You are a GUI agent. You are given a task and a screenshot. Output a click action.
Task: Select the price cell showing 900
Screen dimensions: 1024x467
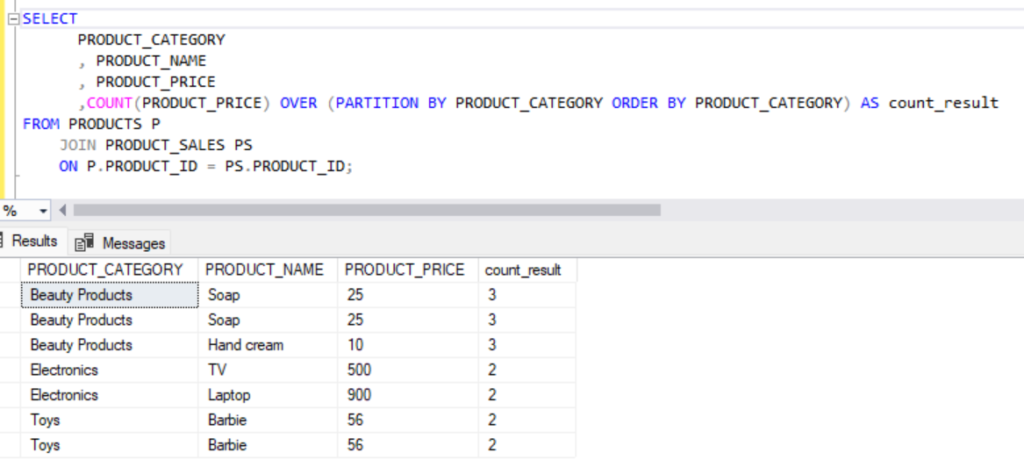358,395
